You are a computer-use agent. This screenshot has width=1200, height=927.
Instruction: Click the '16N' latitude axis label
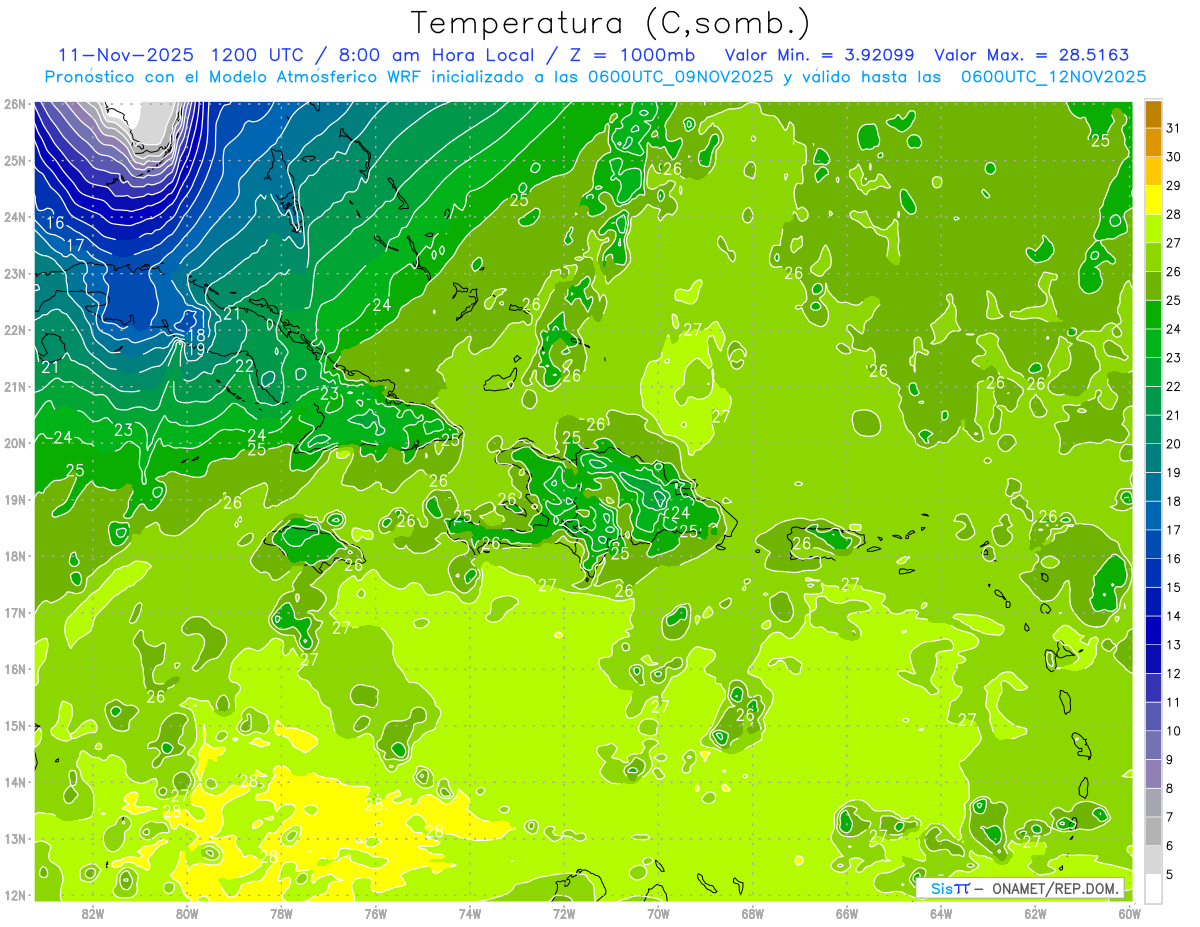tap(15, 669)
